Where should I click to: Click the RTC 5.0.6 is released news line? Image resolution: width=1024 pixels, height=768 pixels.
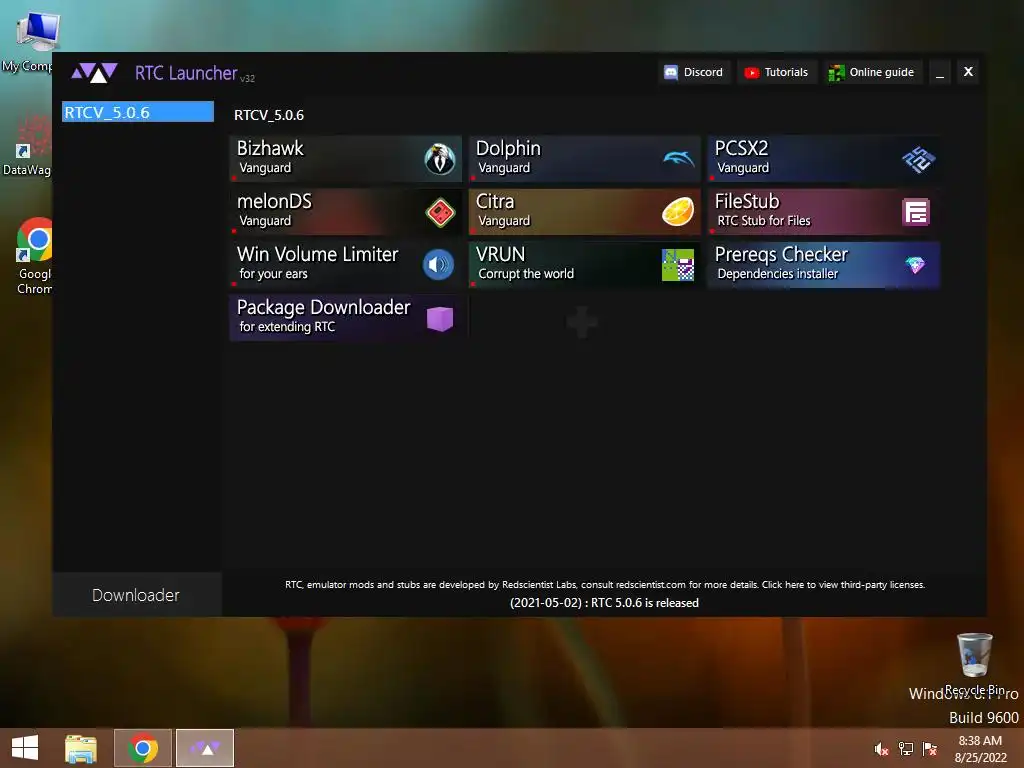[604, 603]
